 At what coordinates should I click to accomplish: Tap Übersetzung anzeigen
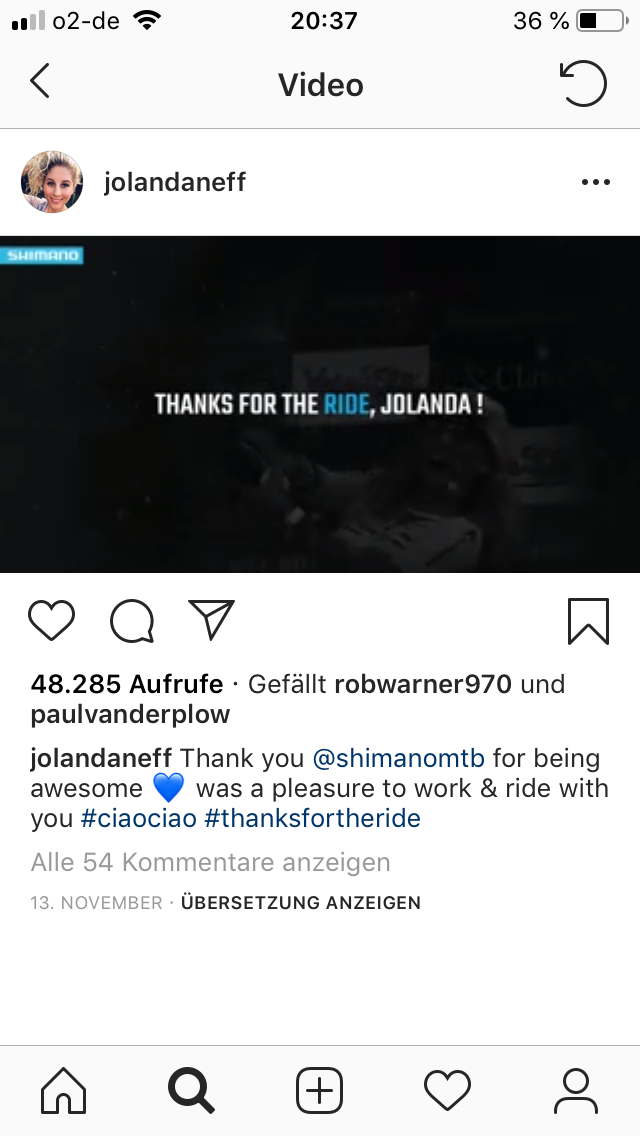pos(301,903)
